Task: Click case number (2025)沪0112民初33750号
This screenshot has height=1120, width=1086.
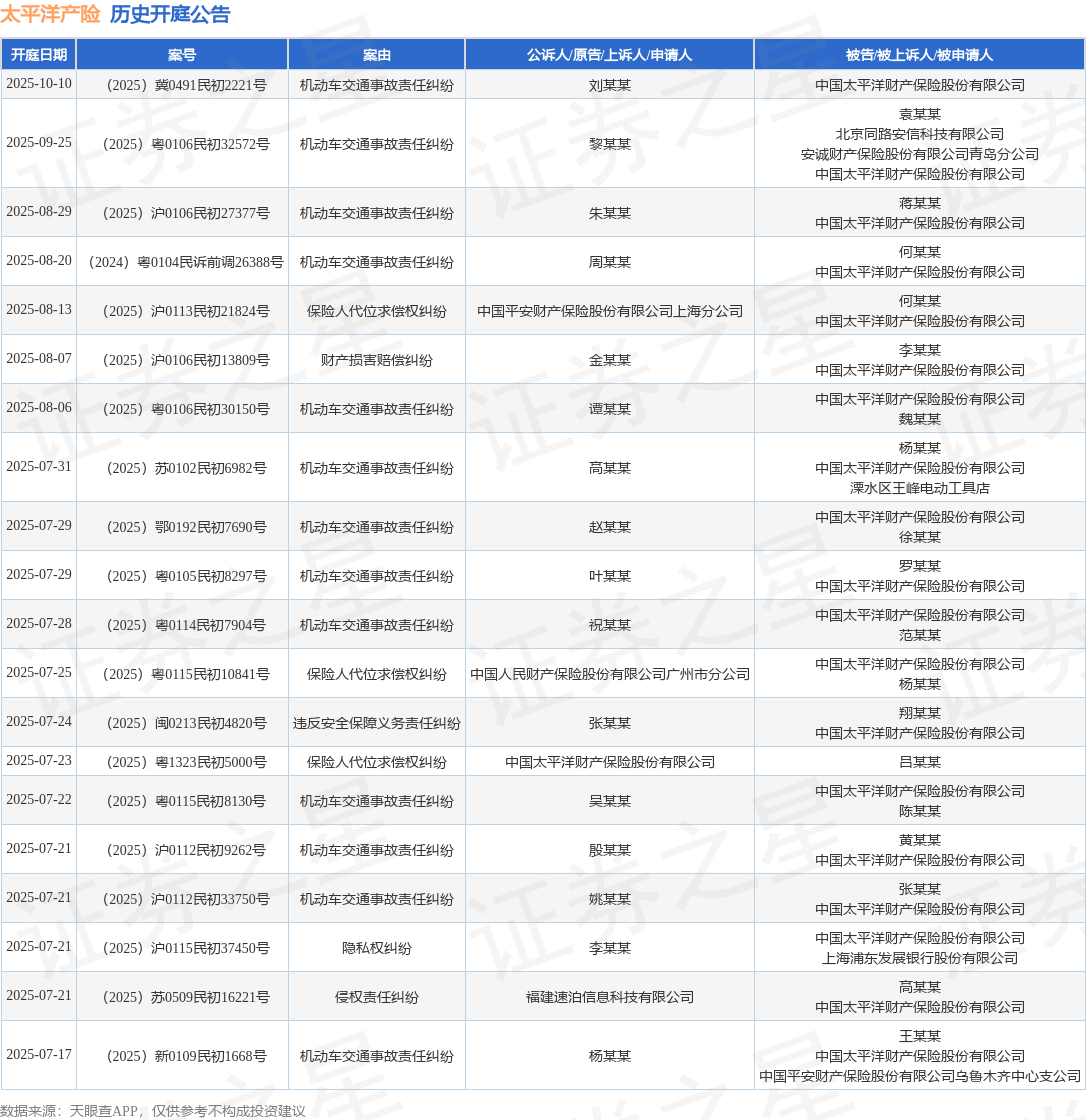Action: pos(186,899)
